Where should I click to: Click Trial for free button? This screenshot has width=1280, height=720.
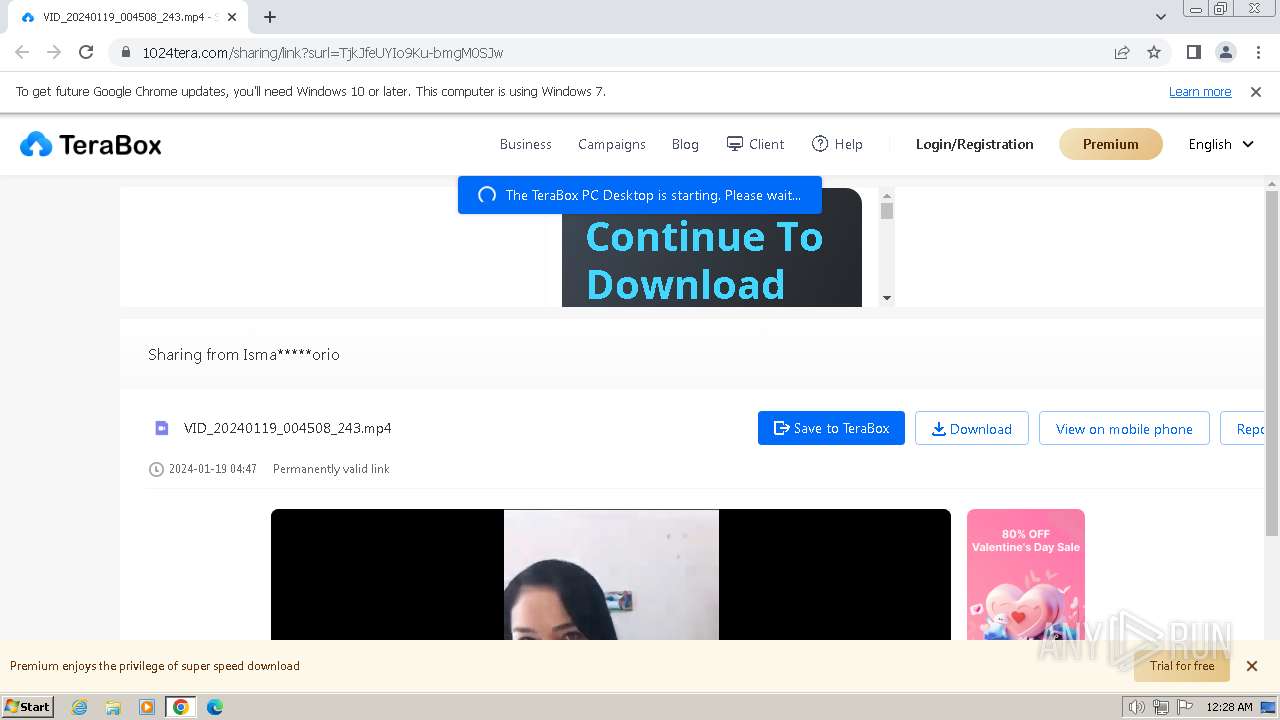coord(1182,666)
